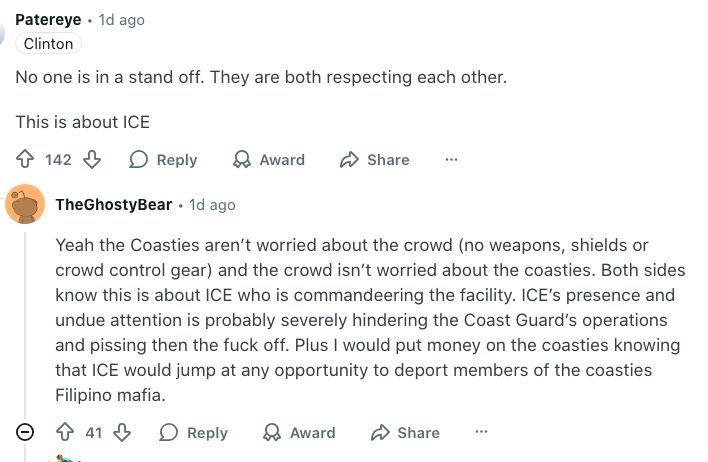This screenshot has height=462, width=708.
Task: Share TheGhostyBear's reply
Action: 405,433
